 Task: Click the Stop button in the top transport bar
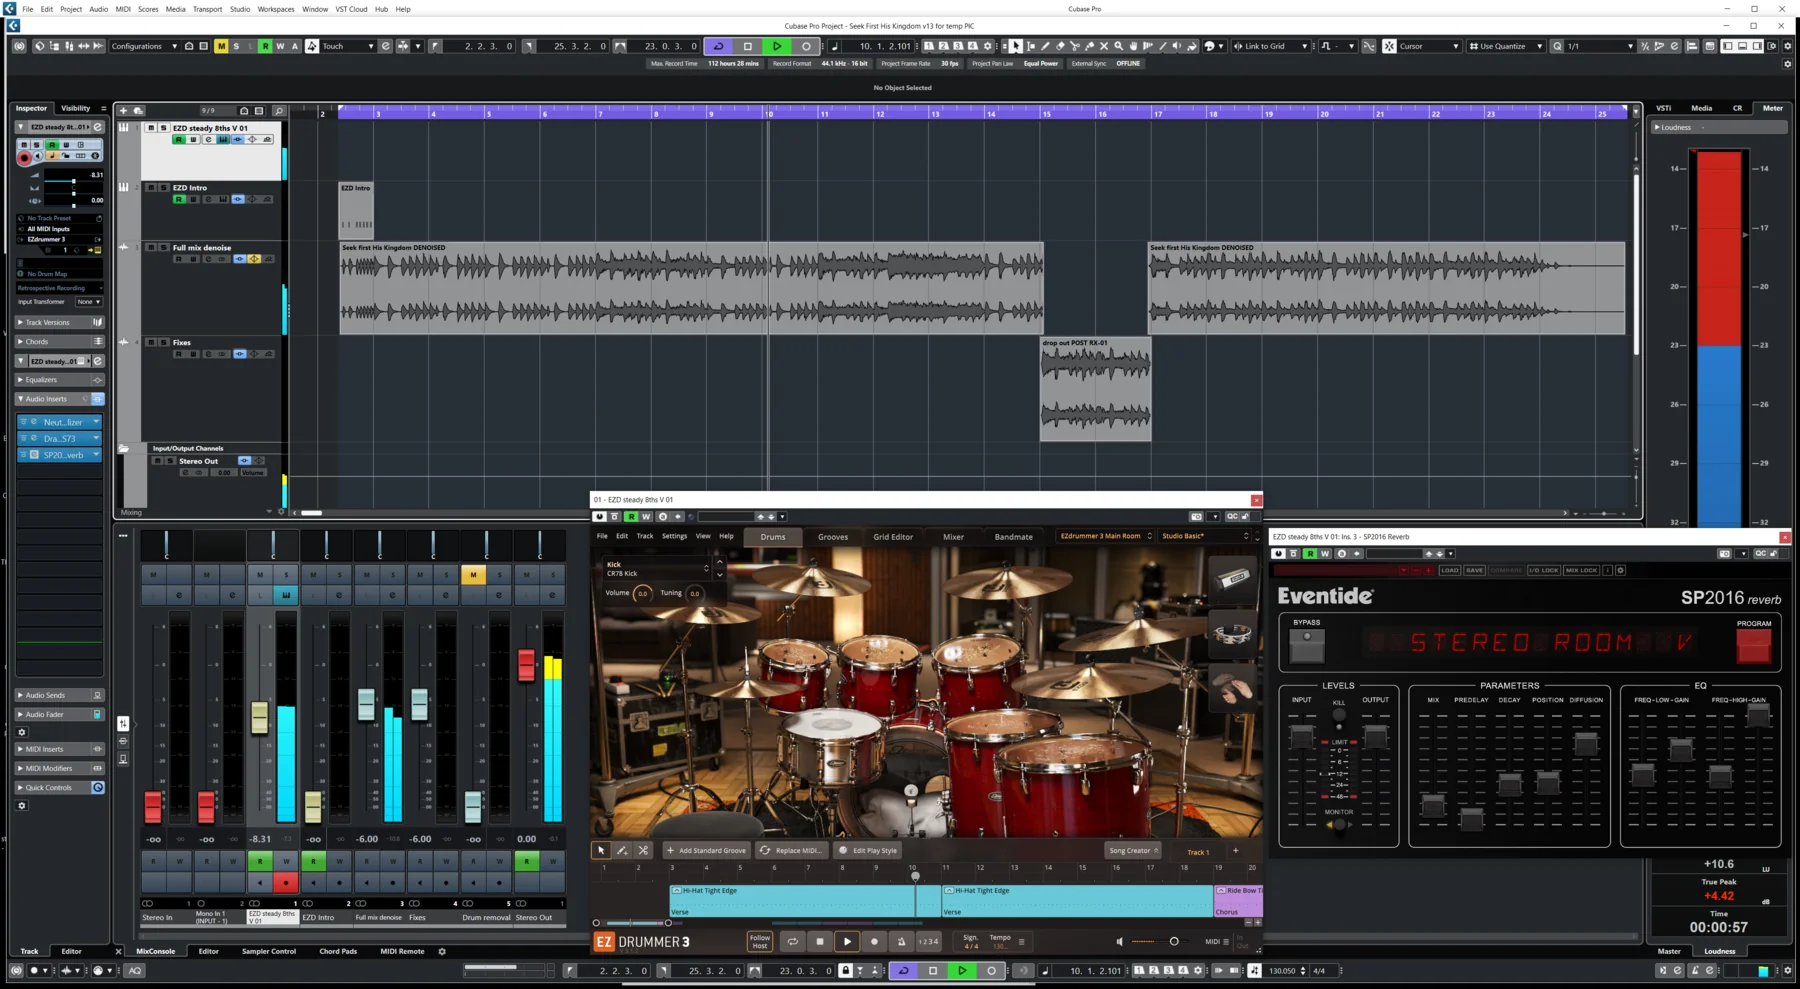(747, 46)
